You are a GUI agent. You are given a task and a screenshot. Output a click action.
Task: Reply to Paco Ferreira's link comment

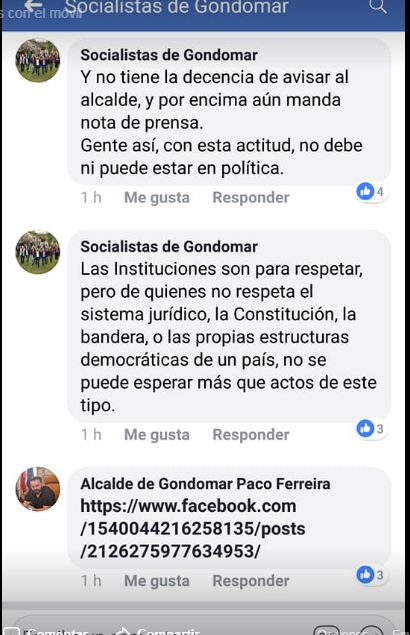tap(251, 581)
